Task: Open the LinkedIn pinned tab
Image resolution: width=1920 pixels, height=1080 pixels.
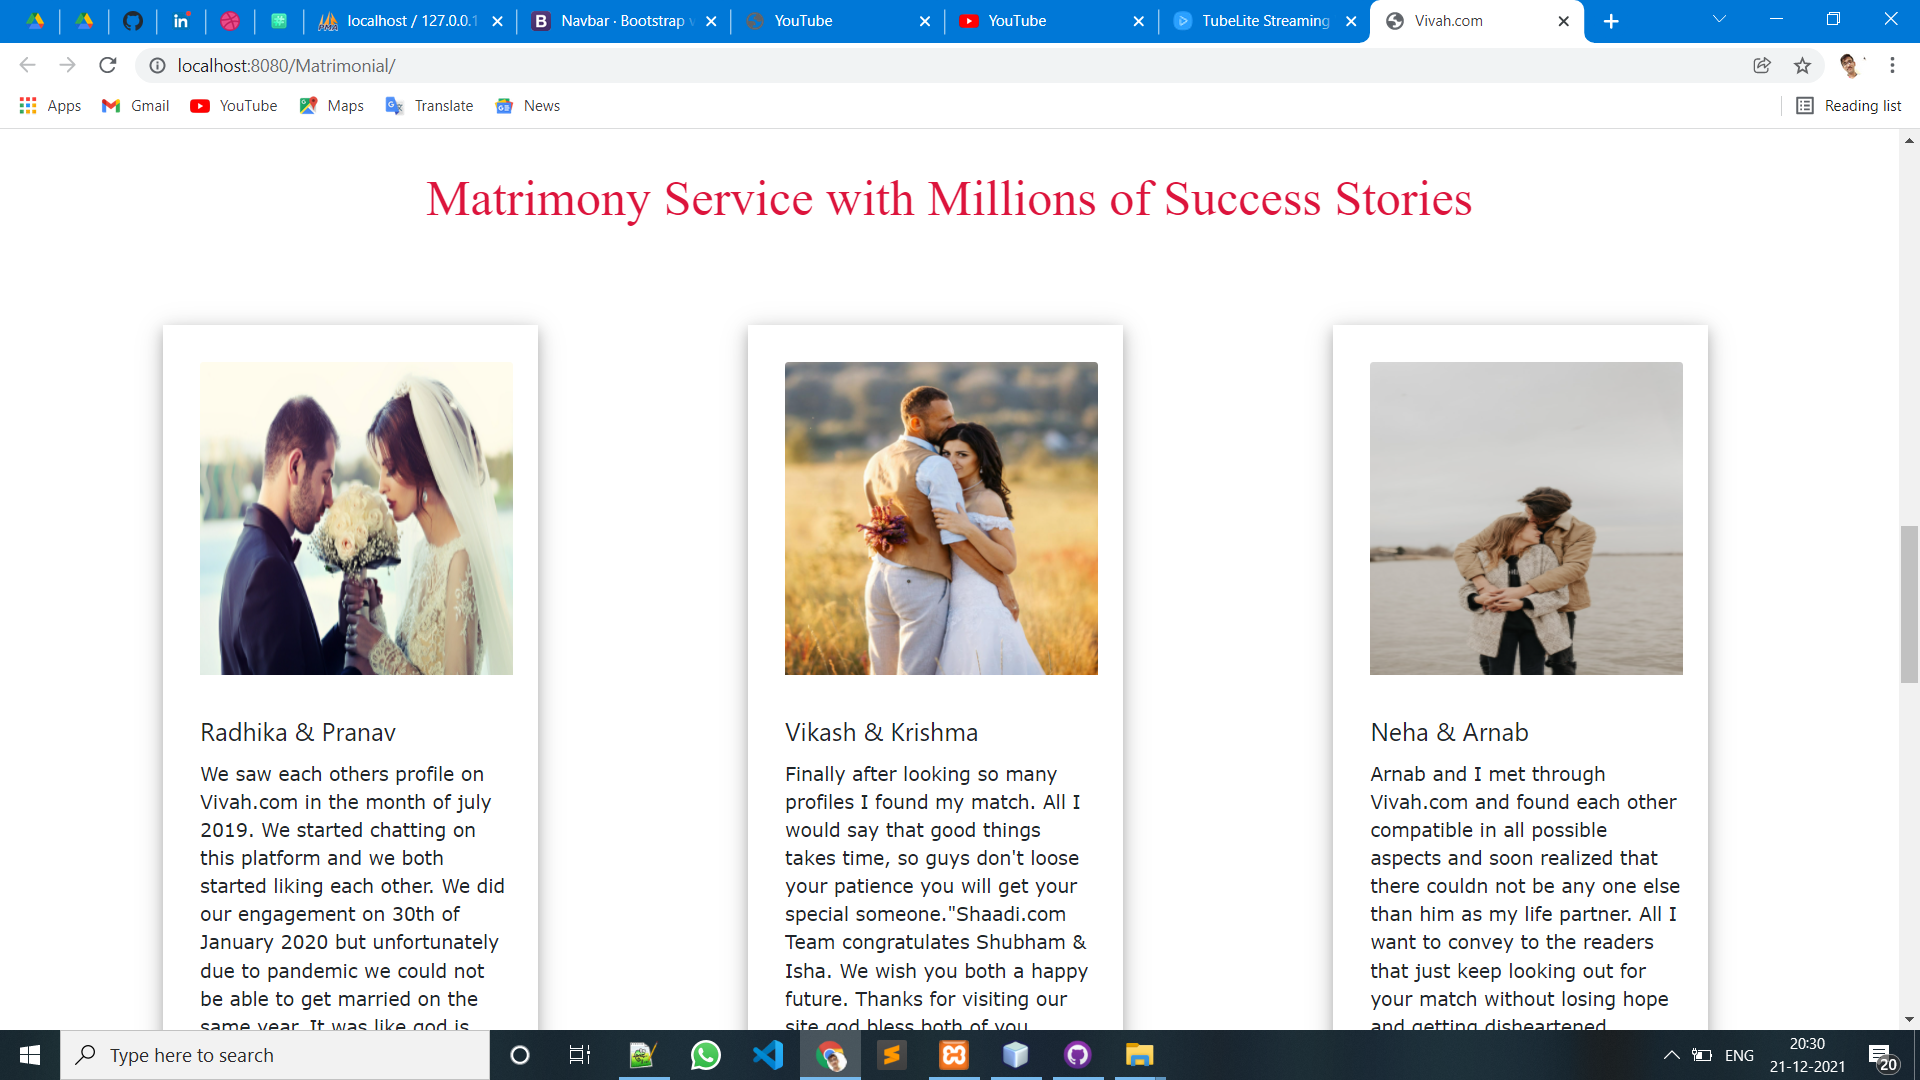Action: [x=181, y=21]
